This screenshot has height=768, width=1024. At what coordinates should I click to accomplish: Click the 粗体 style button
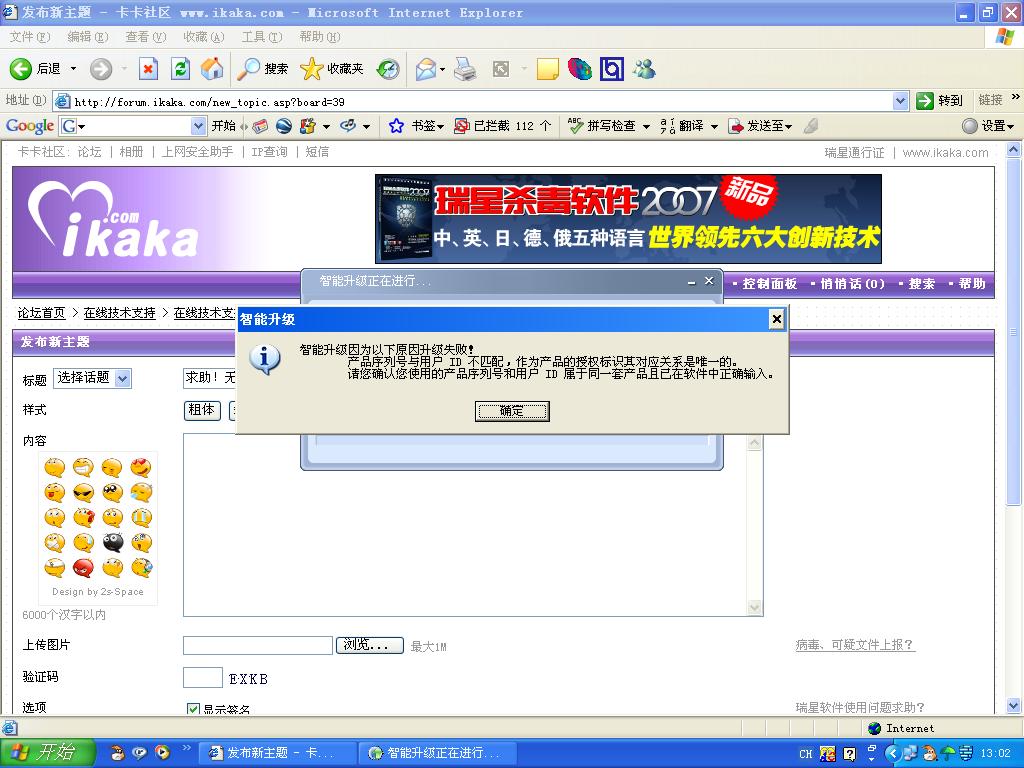click(x=202, y=410)
